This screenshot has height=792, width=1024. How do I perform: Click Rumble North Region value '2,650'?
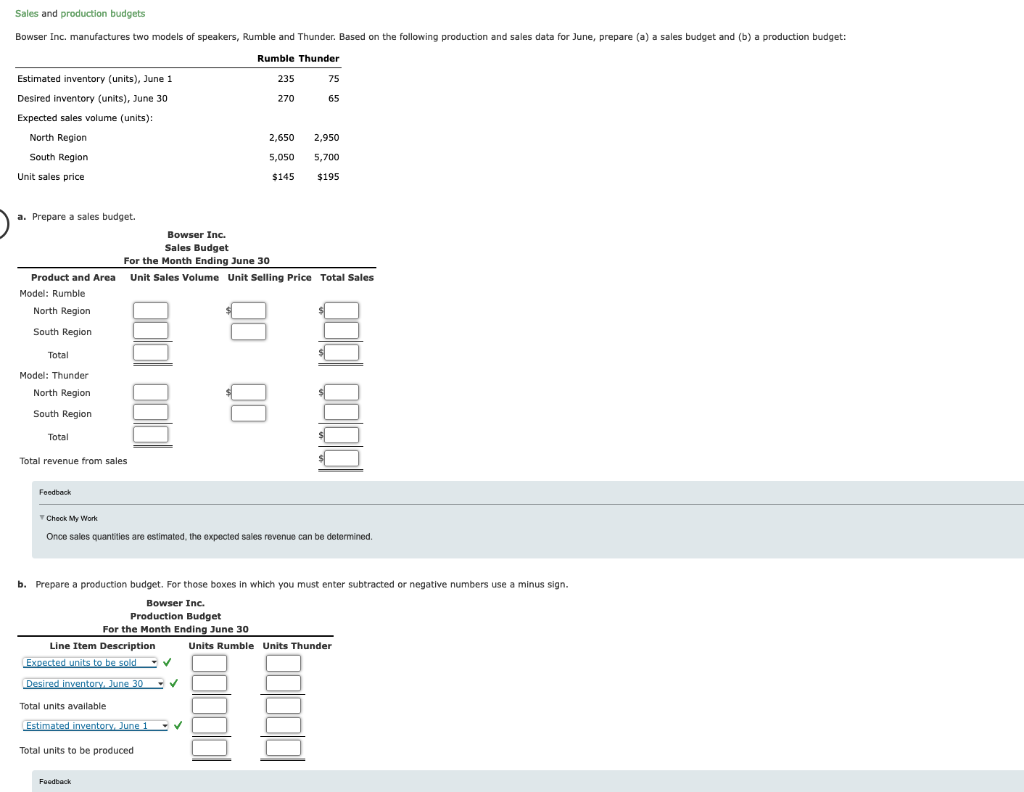(281, 138)
